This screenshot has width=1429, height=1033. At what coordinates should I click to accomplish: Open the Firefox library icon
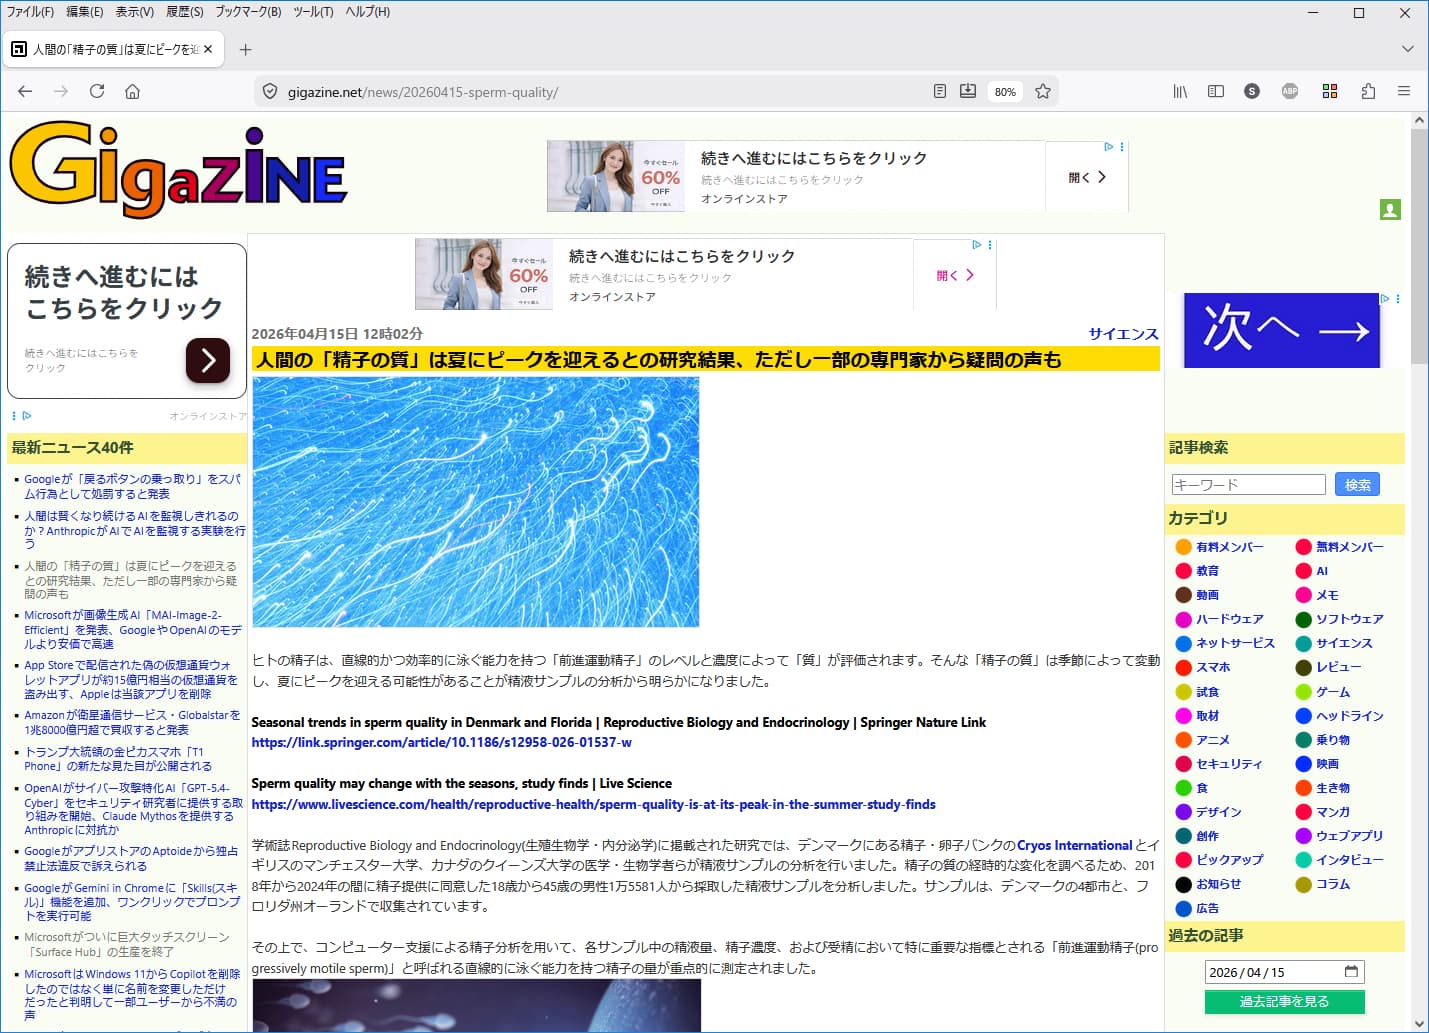click(1180, 91)
